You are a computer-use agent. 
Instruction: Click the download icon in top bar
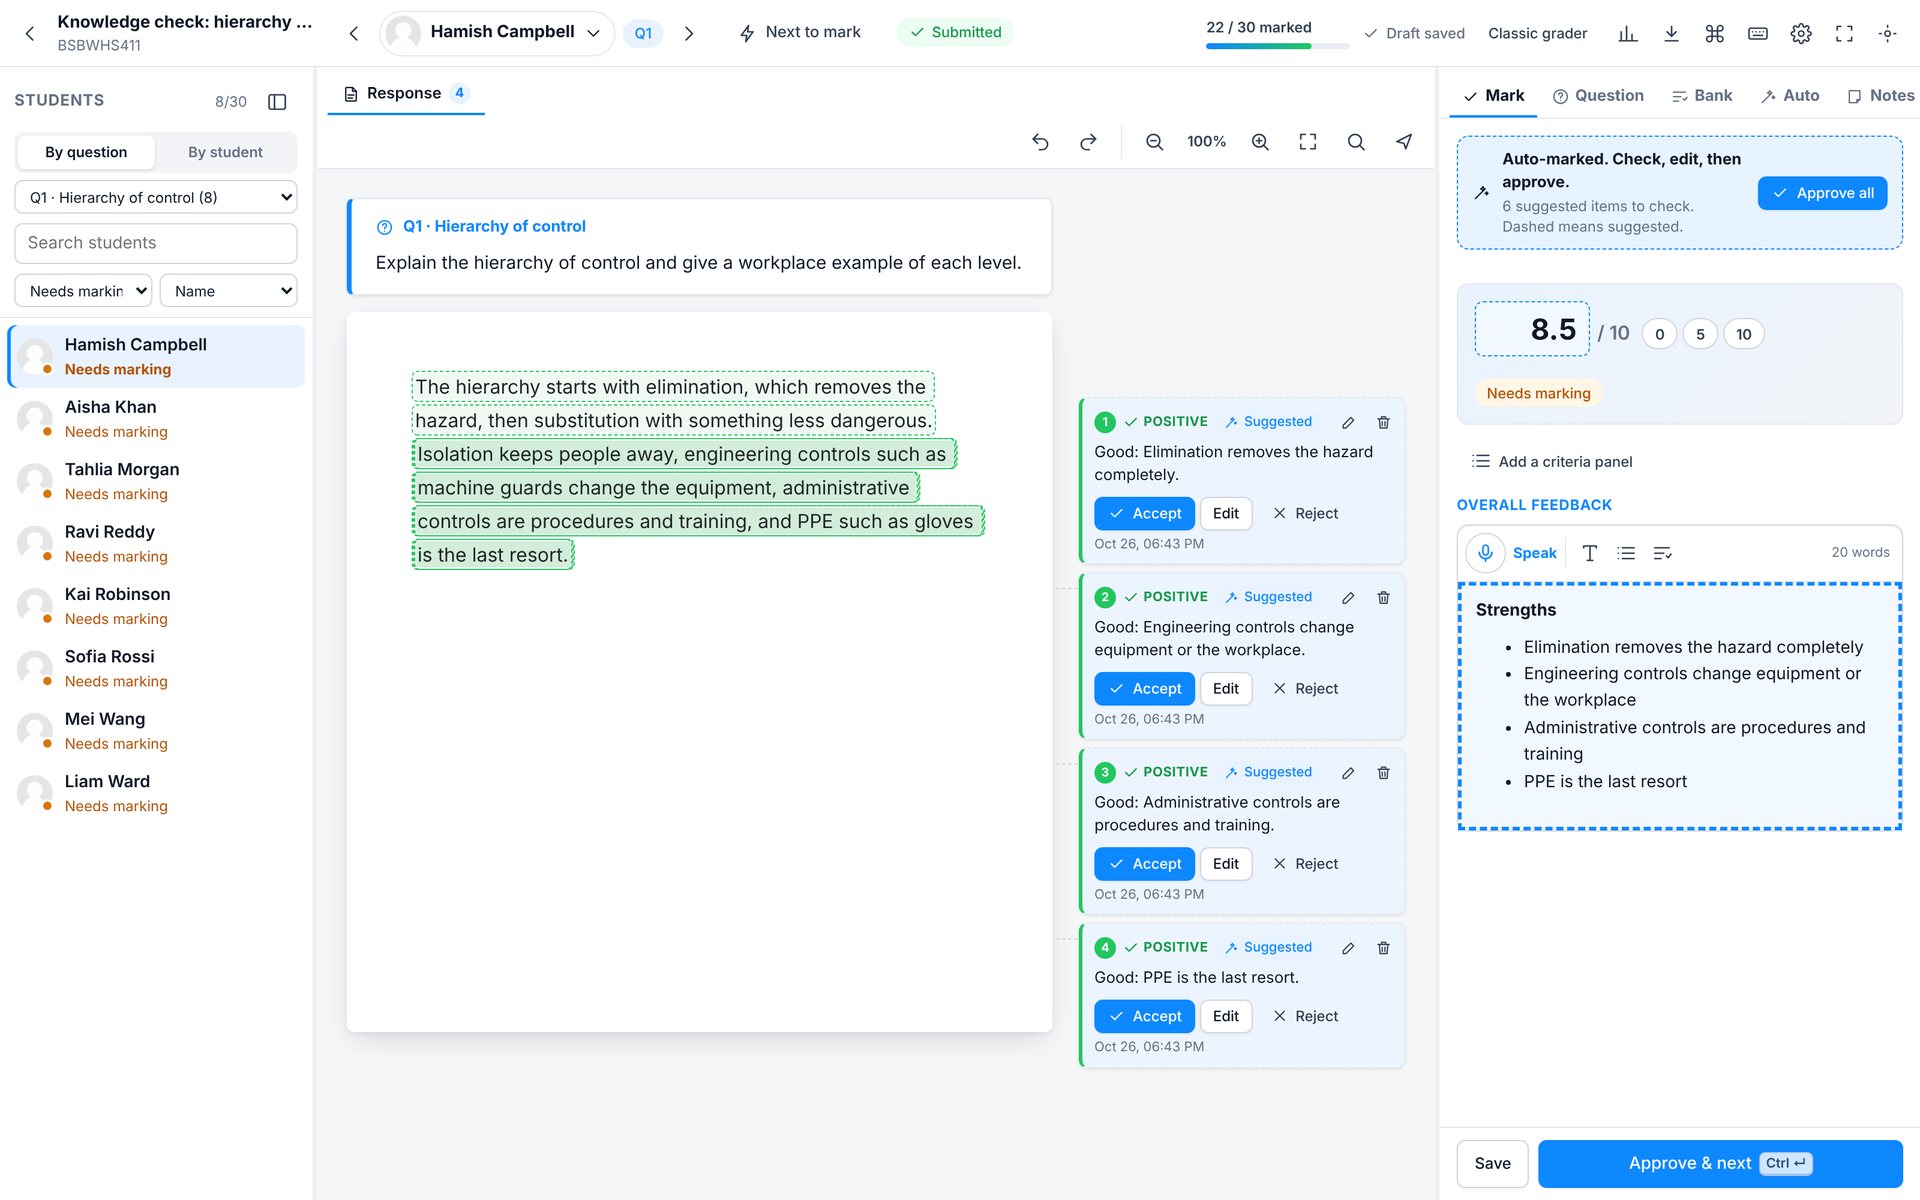pos(1671,33)
